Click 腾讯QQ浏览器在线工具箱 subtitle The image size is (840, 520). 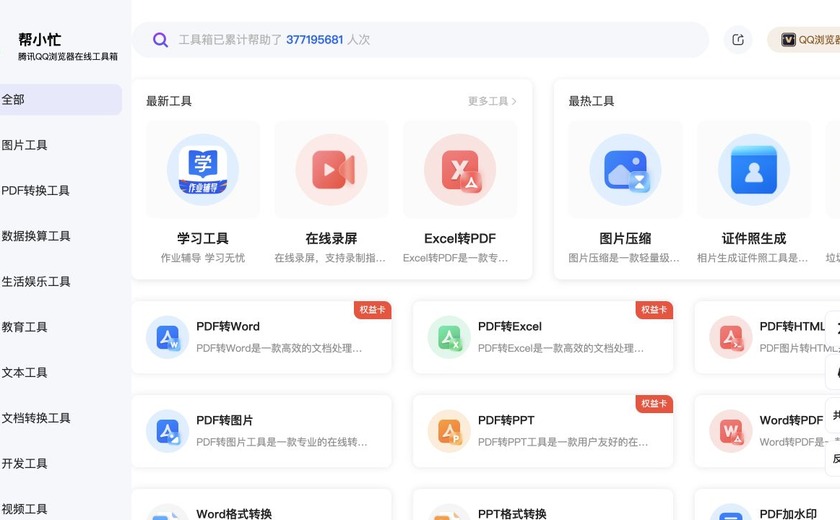68,56
